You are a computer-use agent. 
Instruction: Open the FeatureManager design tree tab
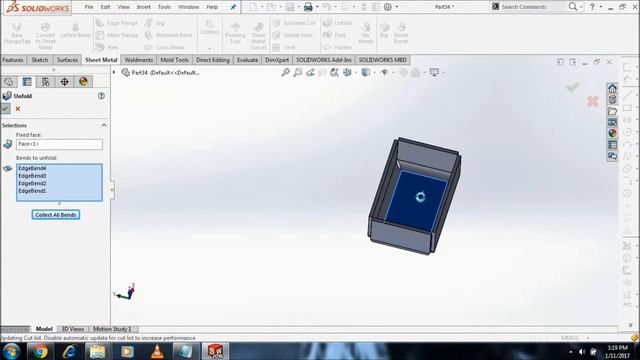pos(9,82)
